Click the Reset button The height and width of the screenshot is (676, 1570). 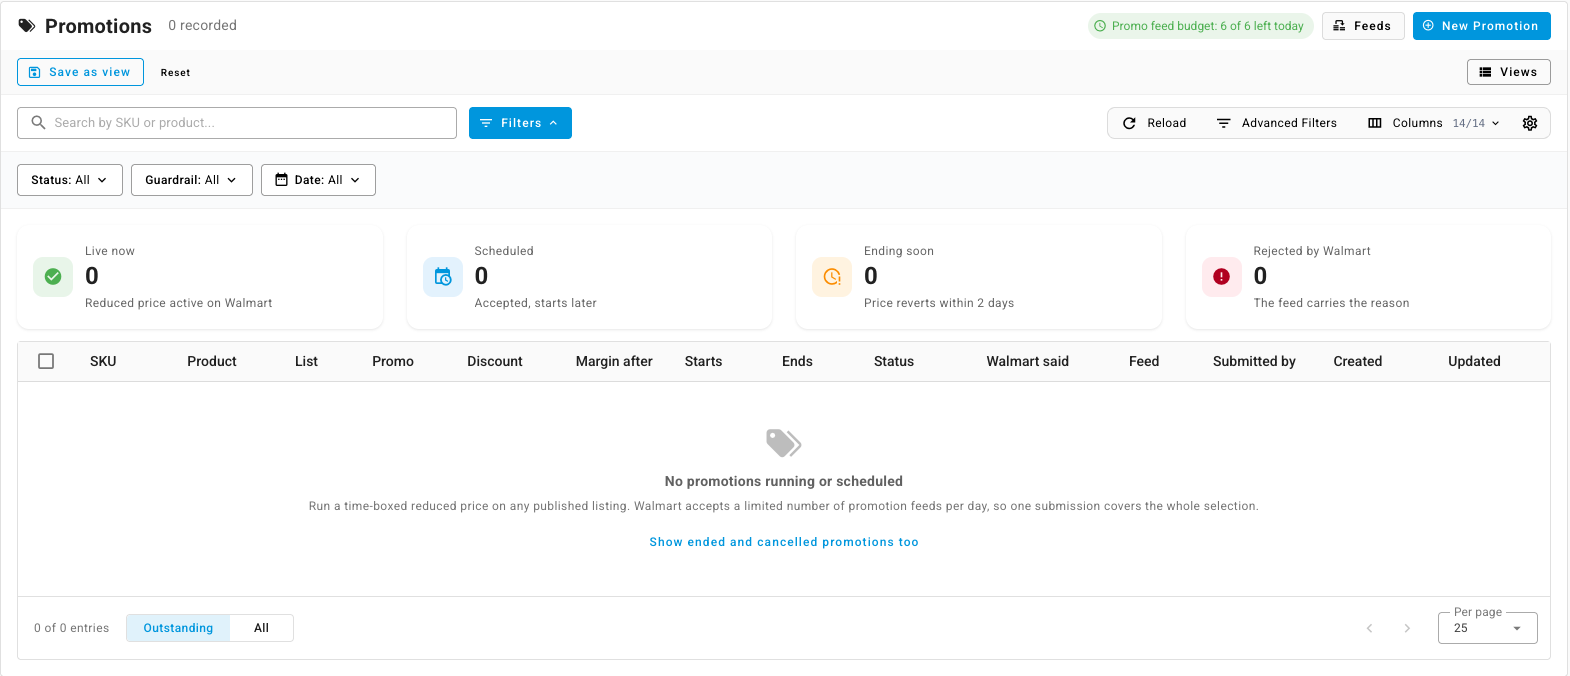click(175, 72)
